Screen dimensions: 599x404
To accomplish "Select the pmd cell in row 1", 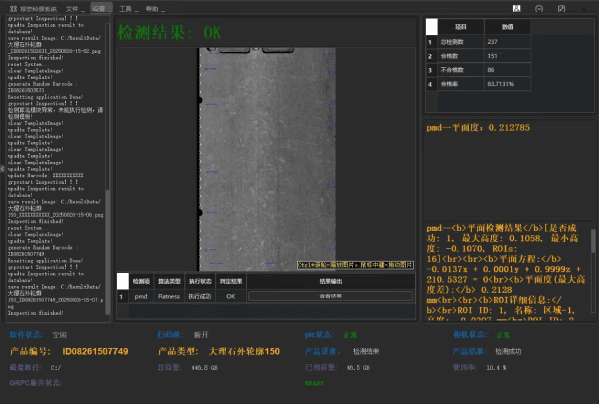I will click(x=141, y=296).
